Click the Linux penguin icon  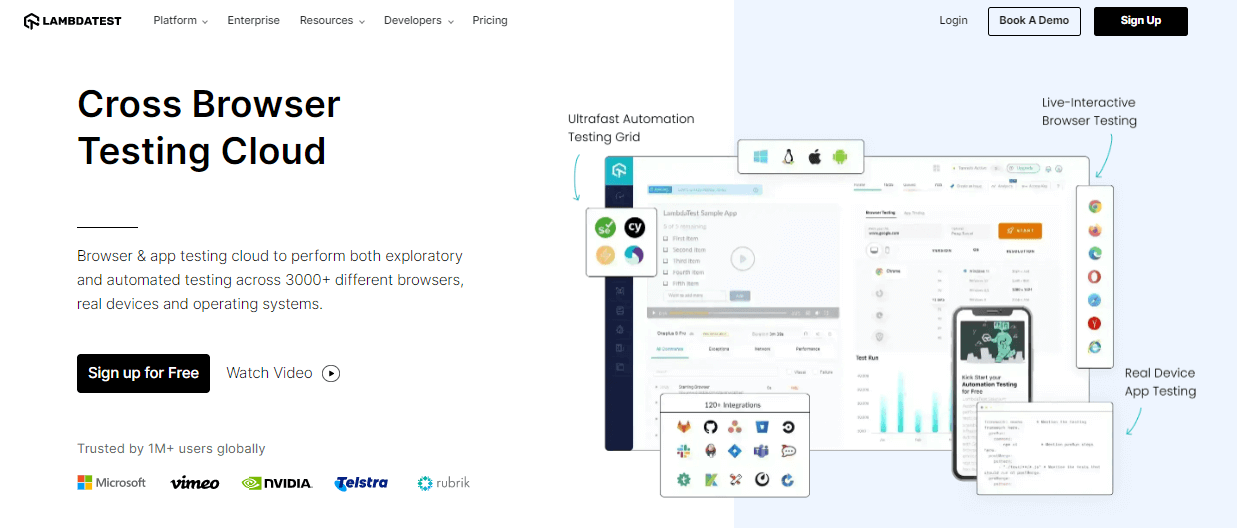coord(788,157)
